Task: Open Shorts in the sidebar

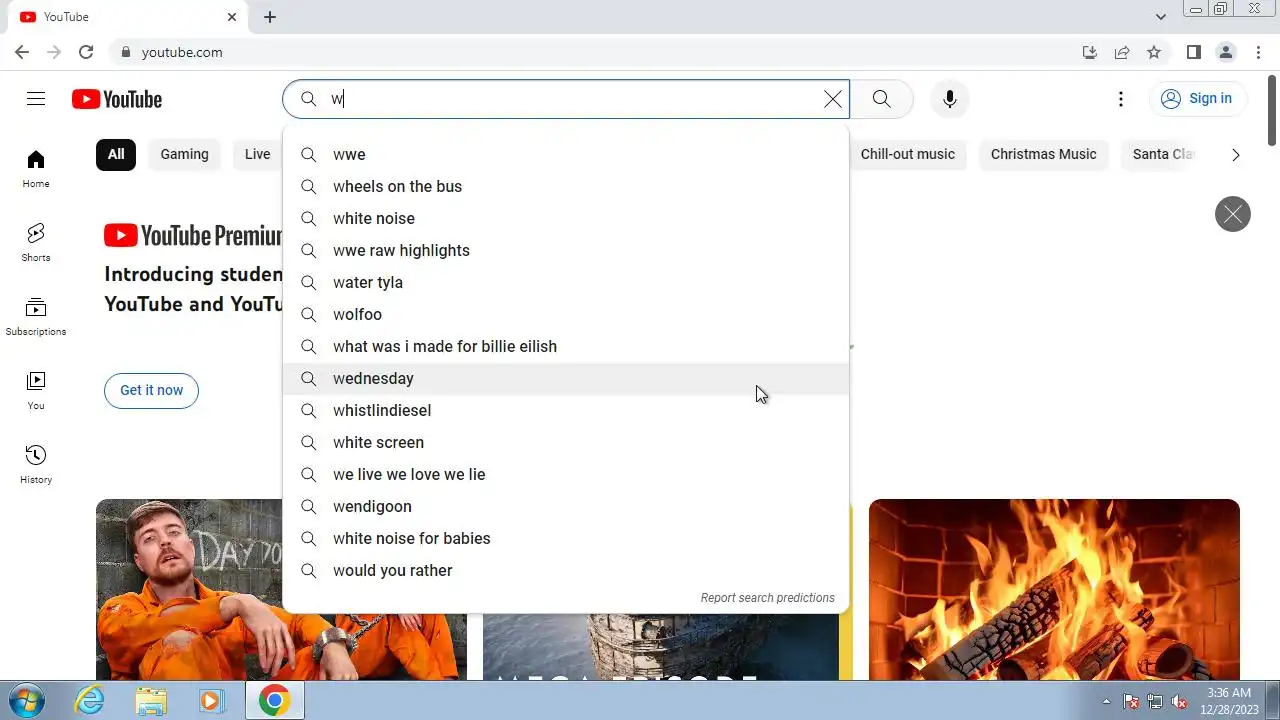Action: pos(36,242)
